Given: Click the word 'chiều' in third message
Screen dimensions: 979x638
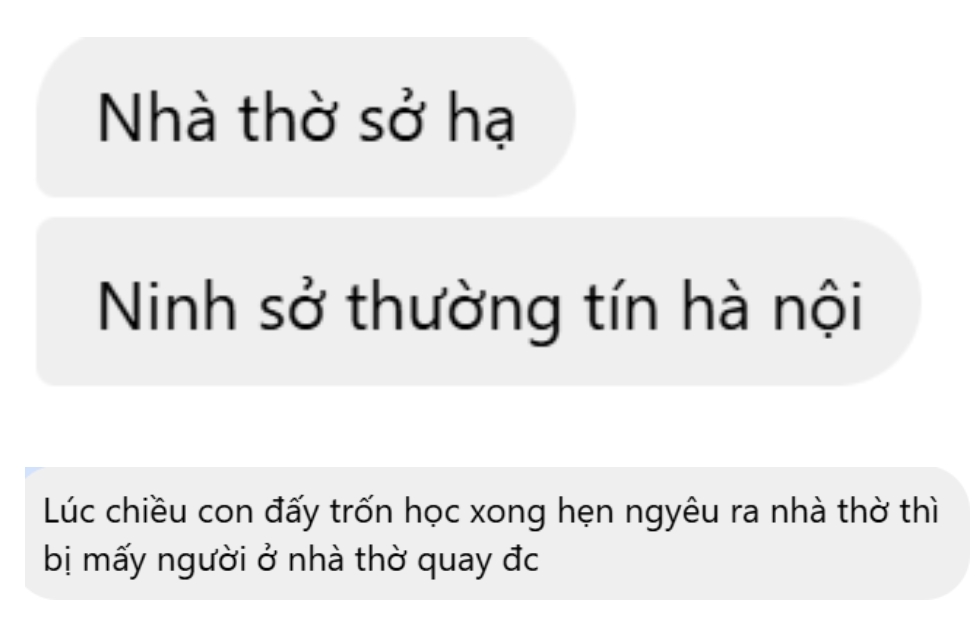Looking at the screenshot, I should coord(146,511).
